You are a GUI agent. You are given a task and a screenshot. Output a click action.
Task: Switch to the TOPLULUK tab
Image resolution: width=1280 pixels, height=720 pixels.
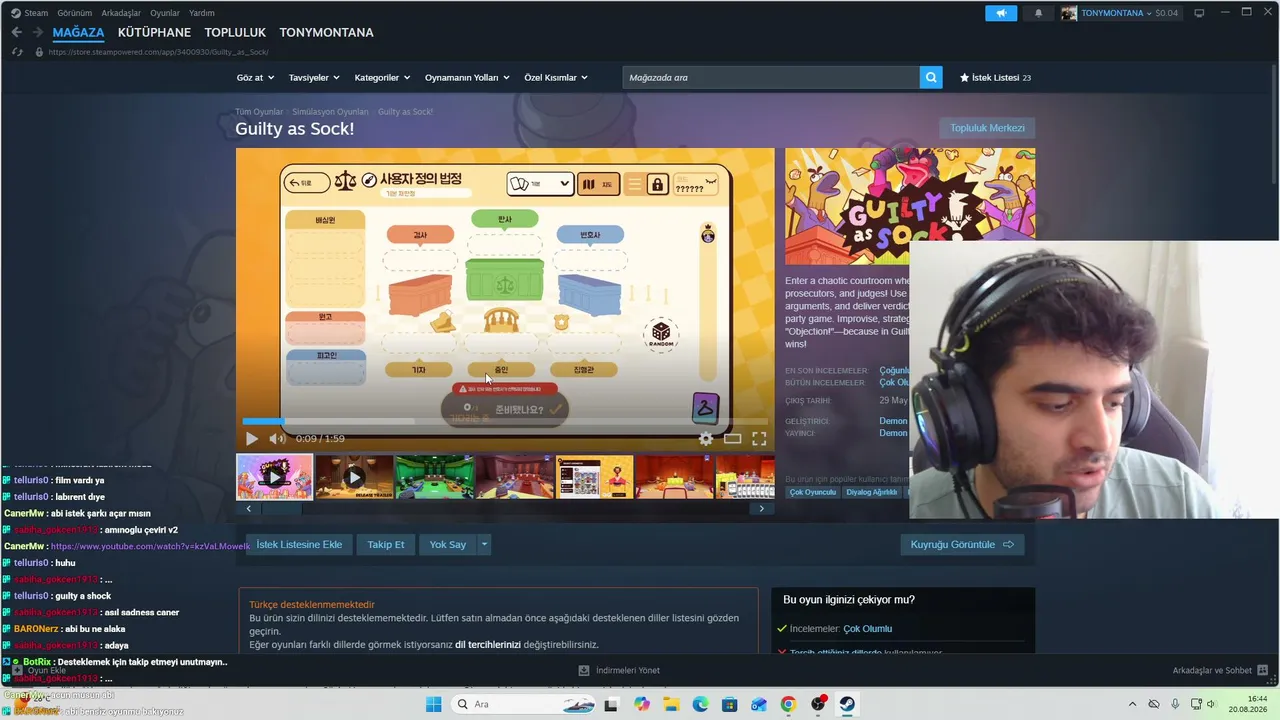(x=235, y=33)
